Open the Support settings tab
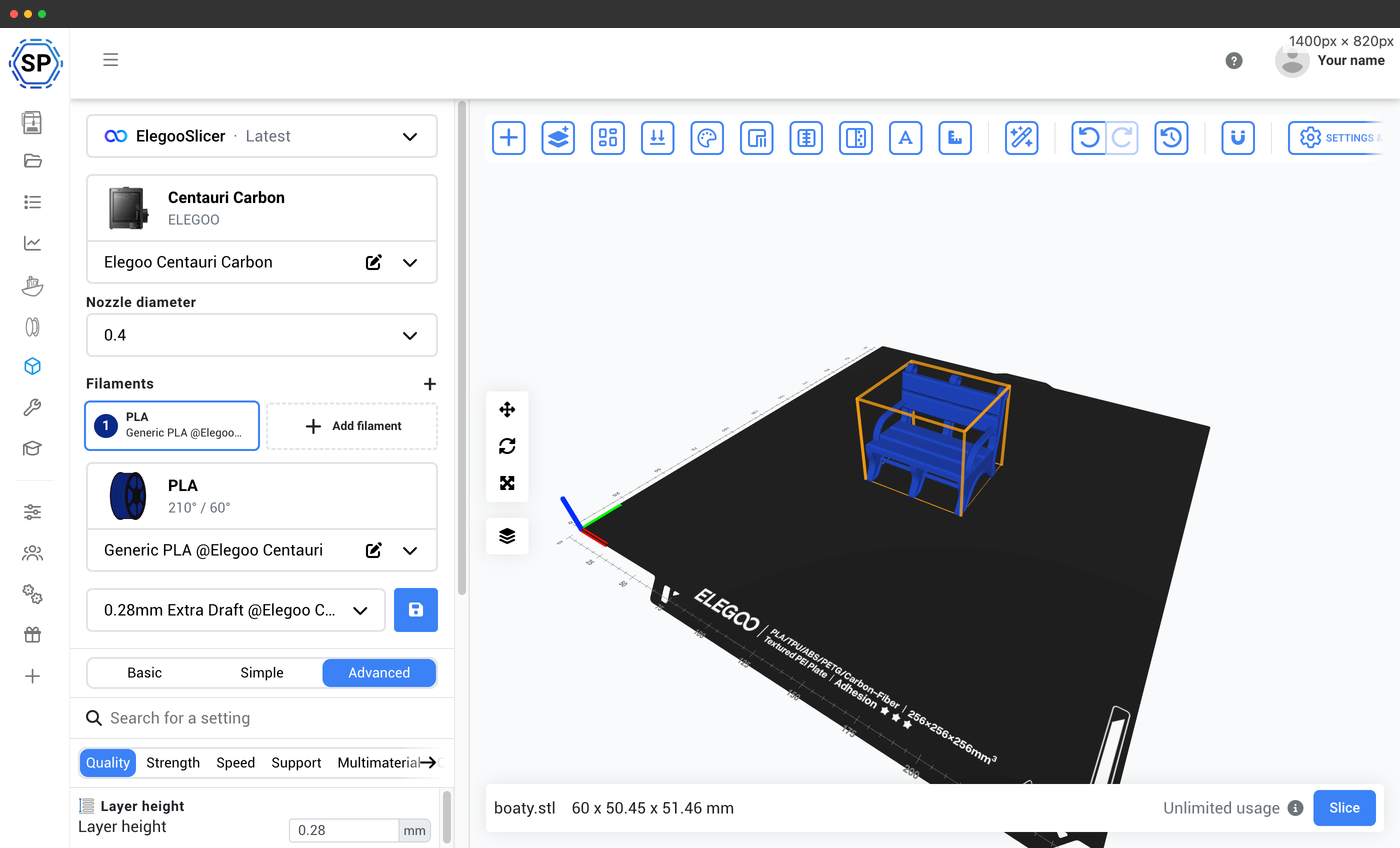The height and width of the screenshot is (848, 1400). pos(296,762)
